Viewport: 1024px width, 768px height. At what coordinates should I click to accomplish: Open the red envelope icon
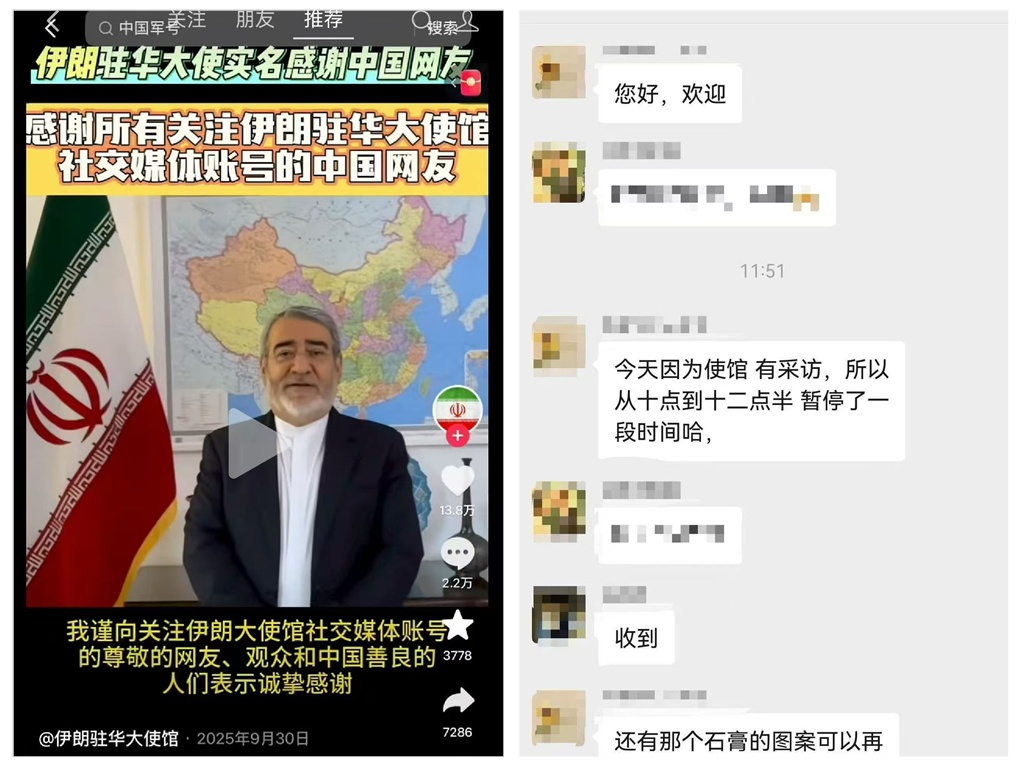point(471,83)
